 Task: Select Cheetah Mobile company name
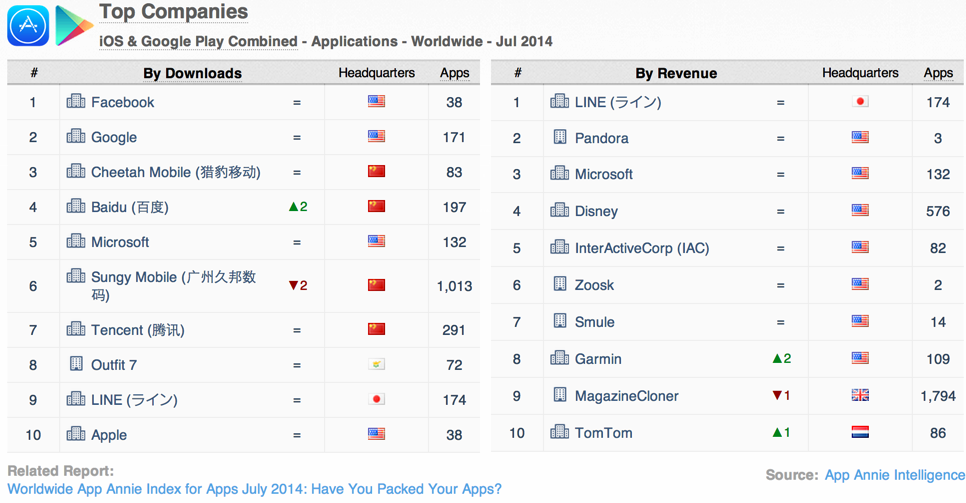176,173
